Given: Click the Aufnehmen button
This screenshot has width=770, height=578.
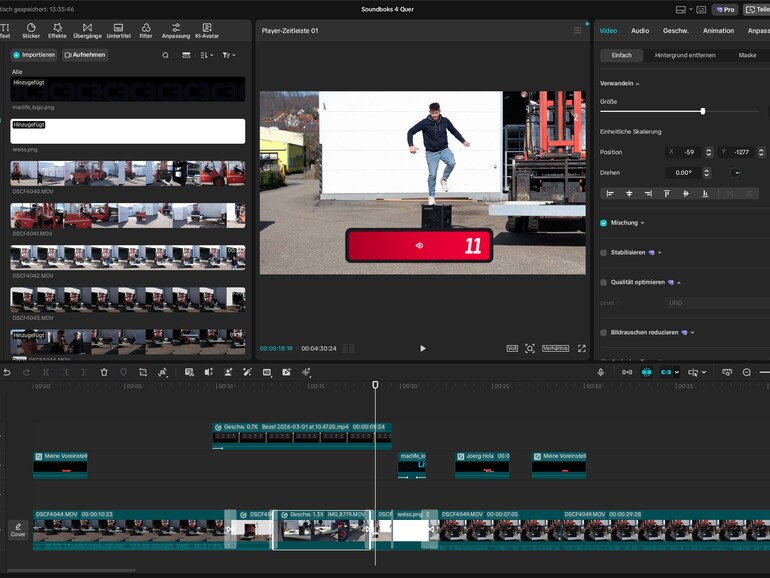Looking at the screenshot, I should click(x=85, y=55).
